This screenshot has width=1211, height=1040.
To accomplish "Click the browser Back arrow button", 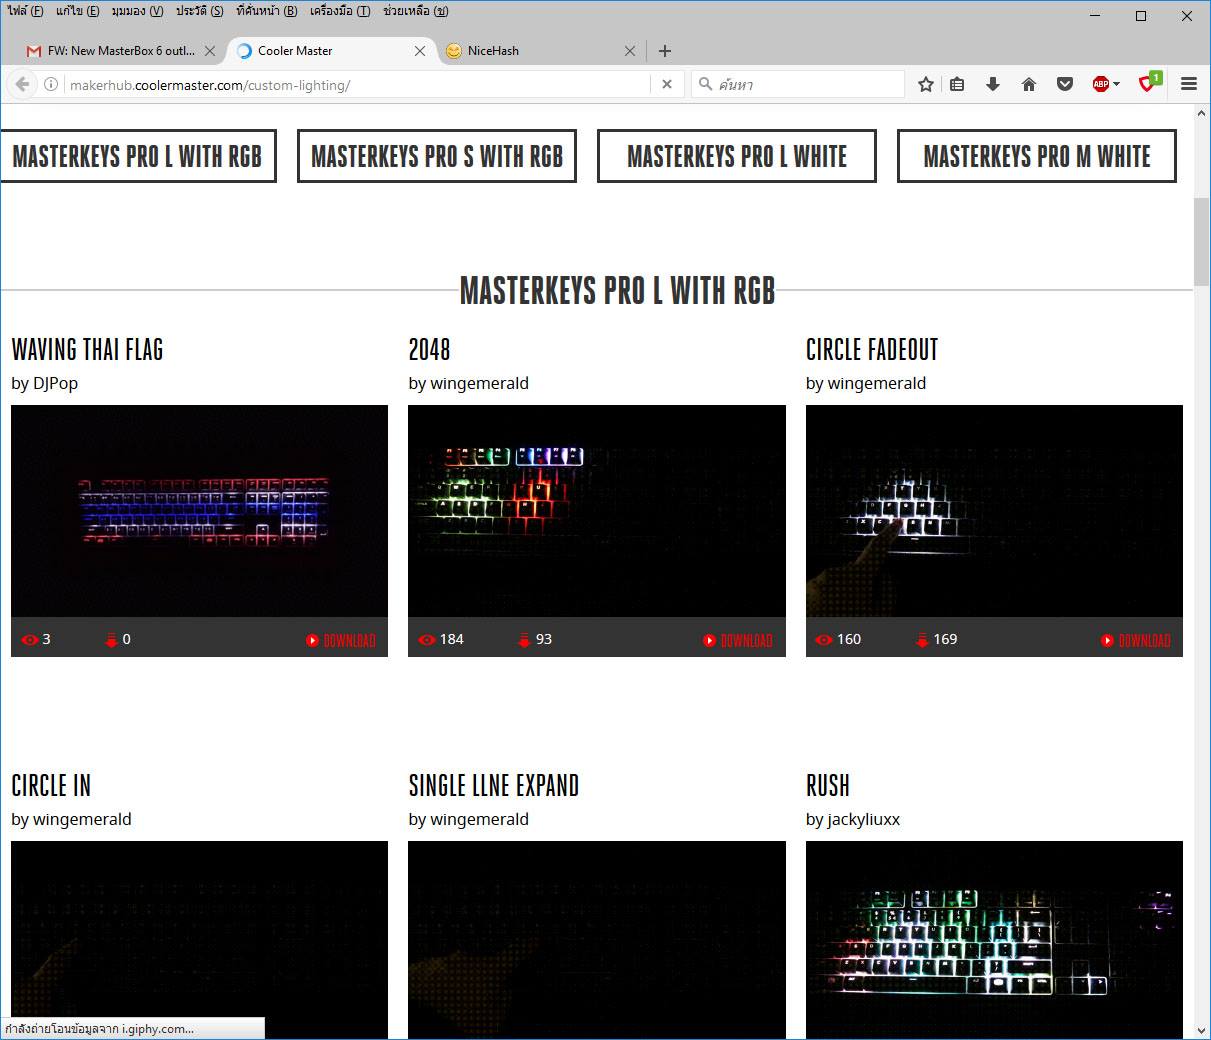I will coord(22,85).
